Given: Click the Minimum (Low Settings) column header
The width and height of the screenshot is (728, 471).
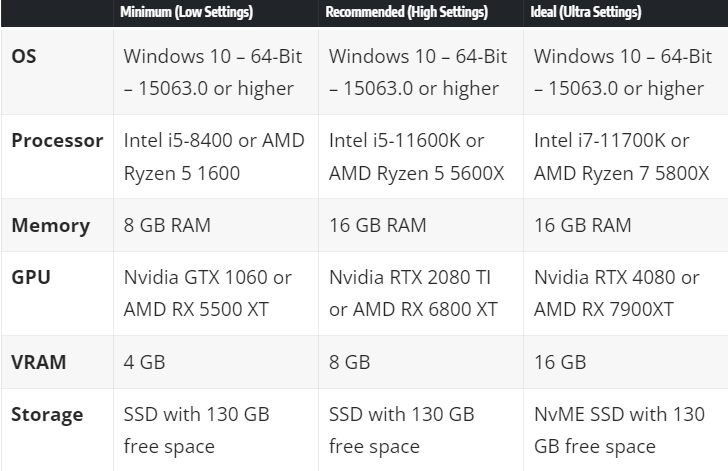Looking at the screenshot, I should click(186, 13).
